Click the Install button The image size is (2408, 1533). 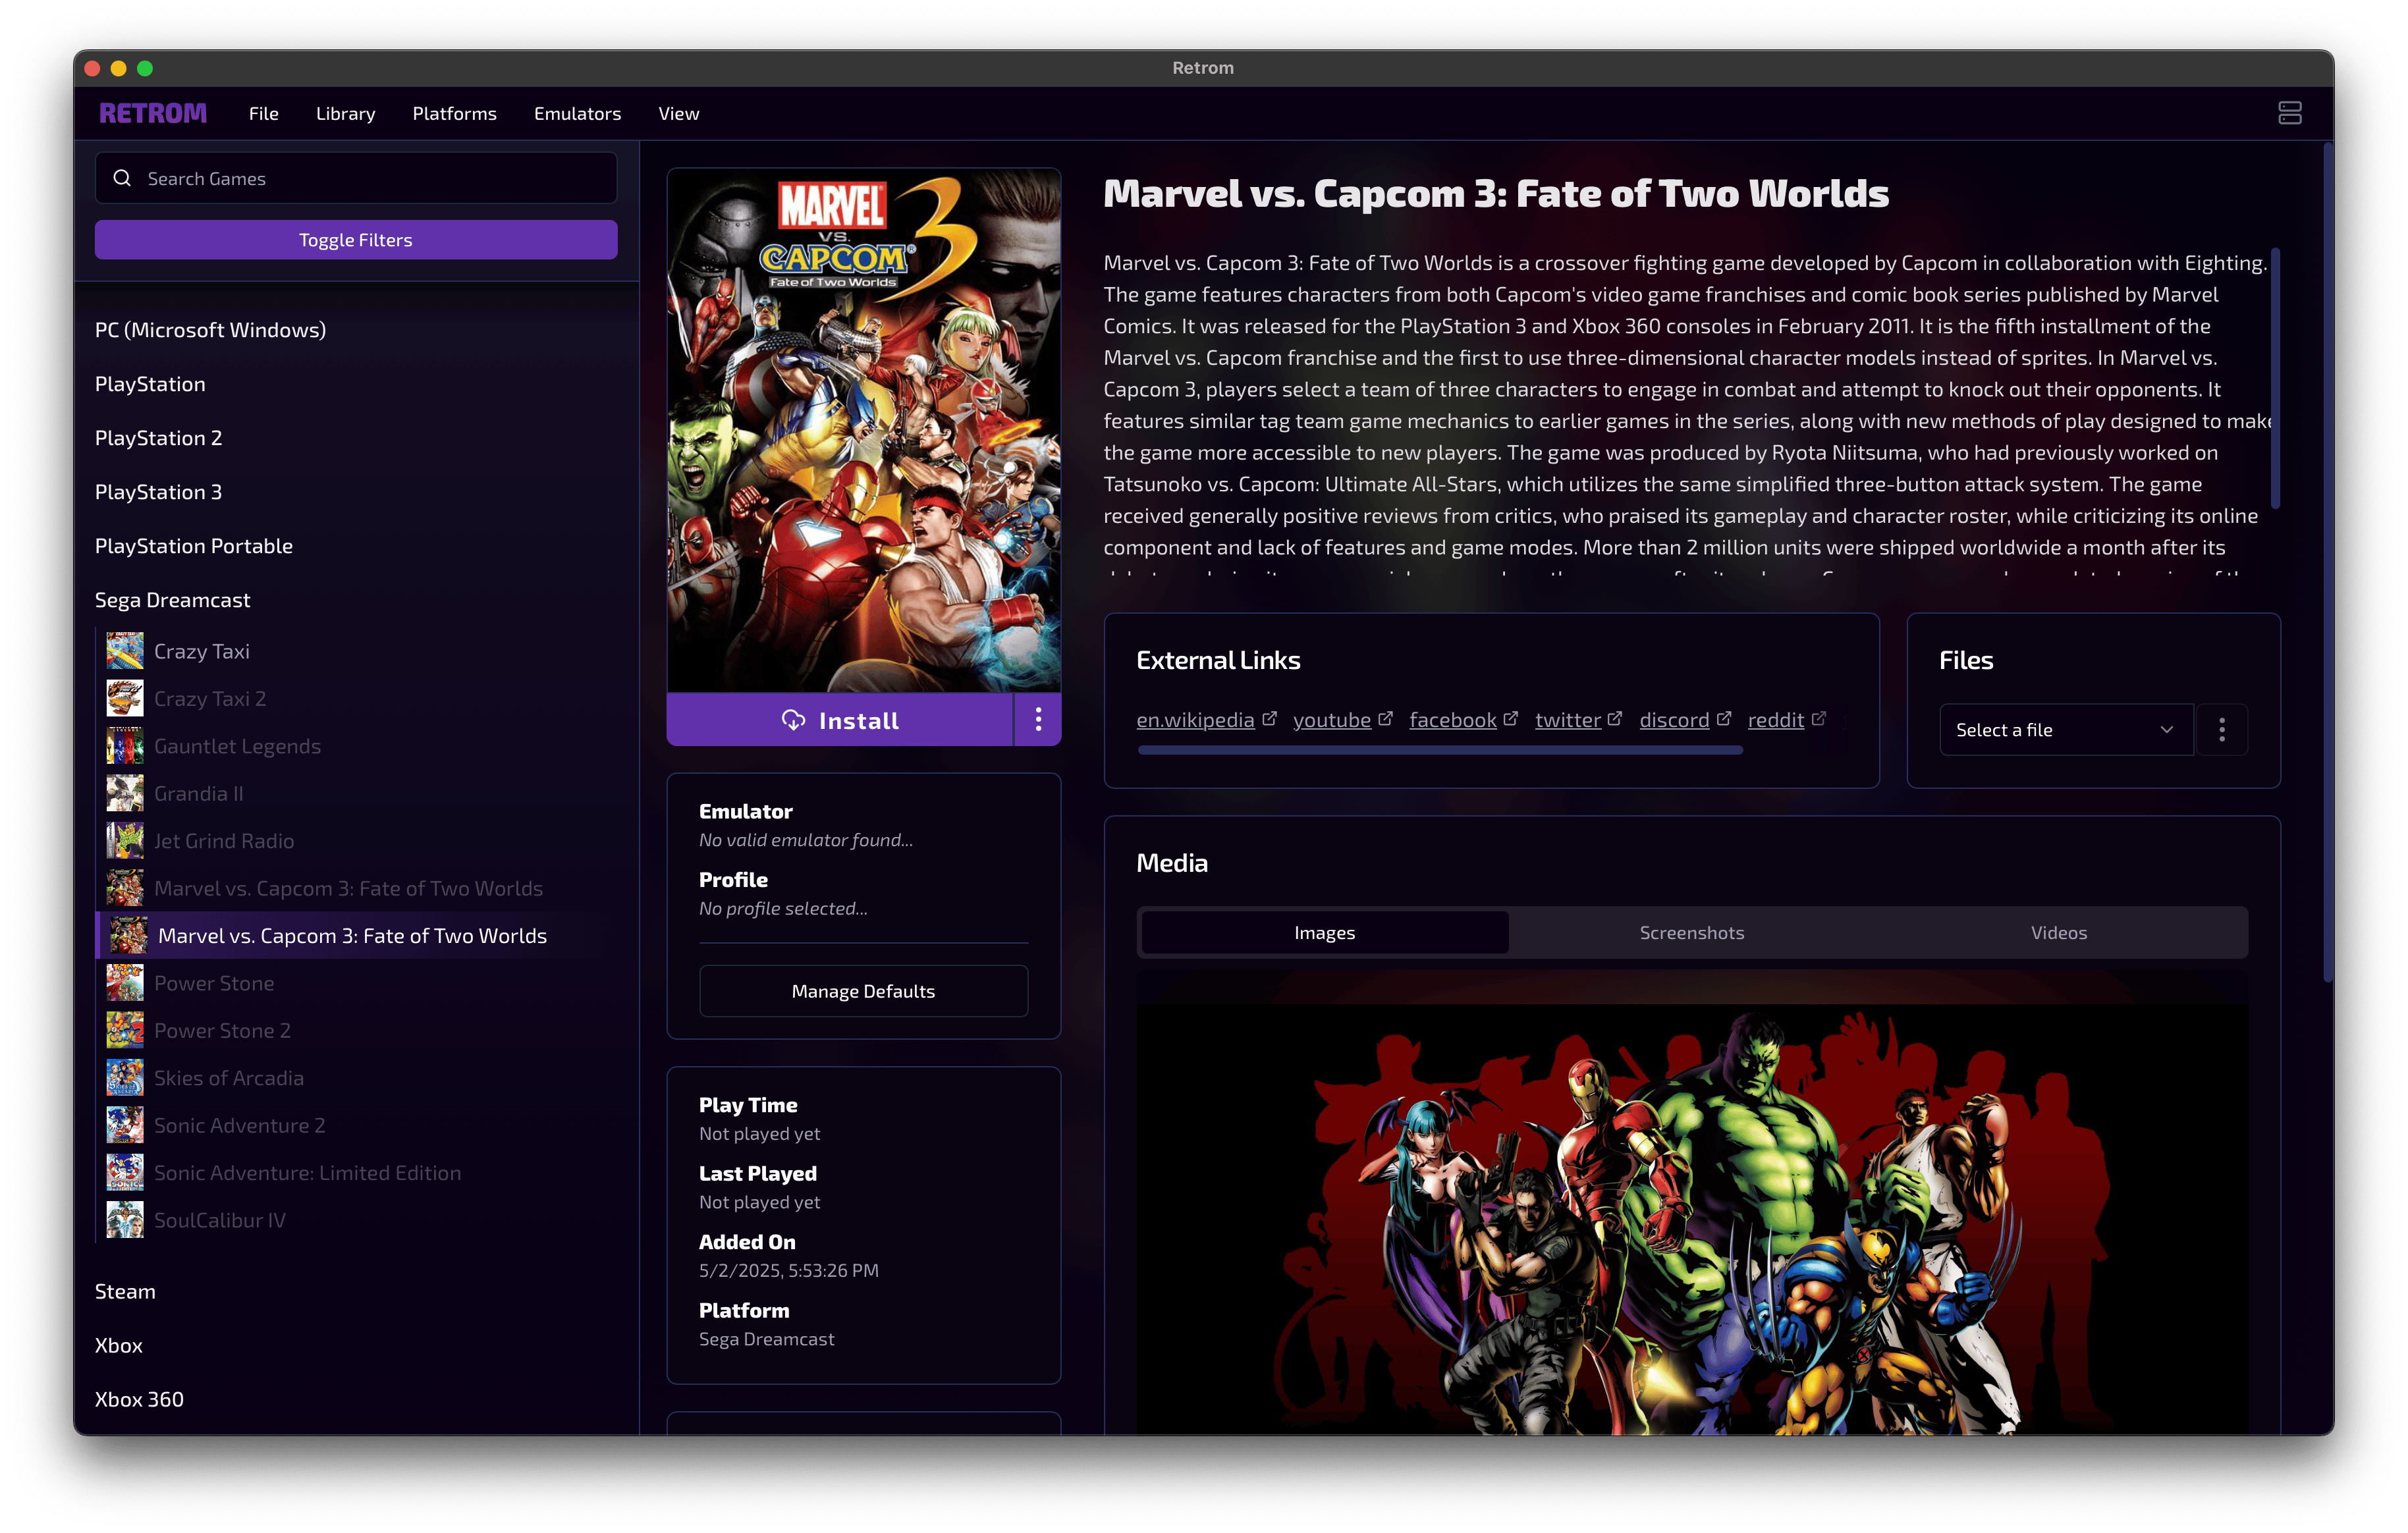[x=840, y=720]
